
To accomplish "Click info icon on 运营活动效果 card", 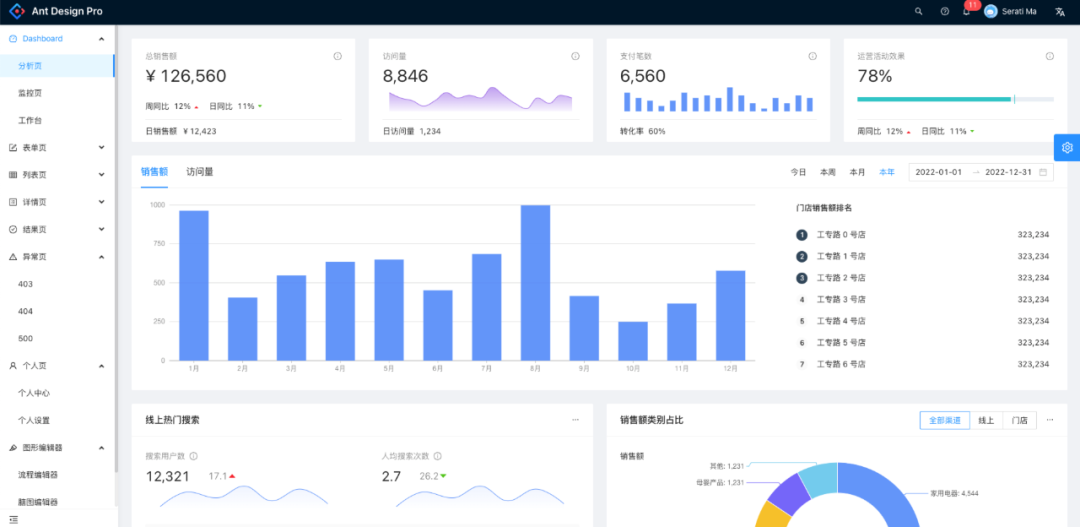I will tap(1049, 56).
